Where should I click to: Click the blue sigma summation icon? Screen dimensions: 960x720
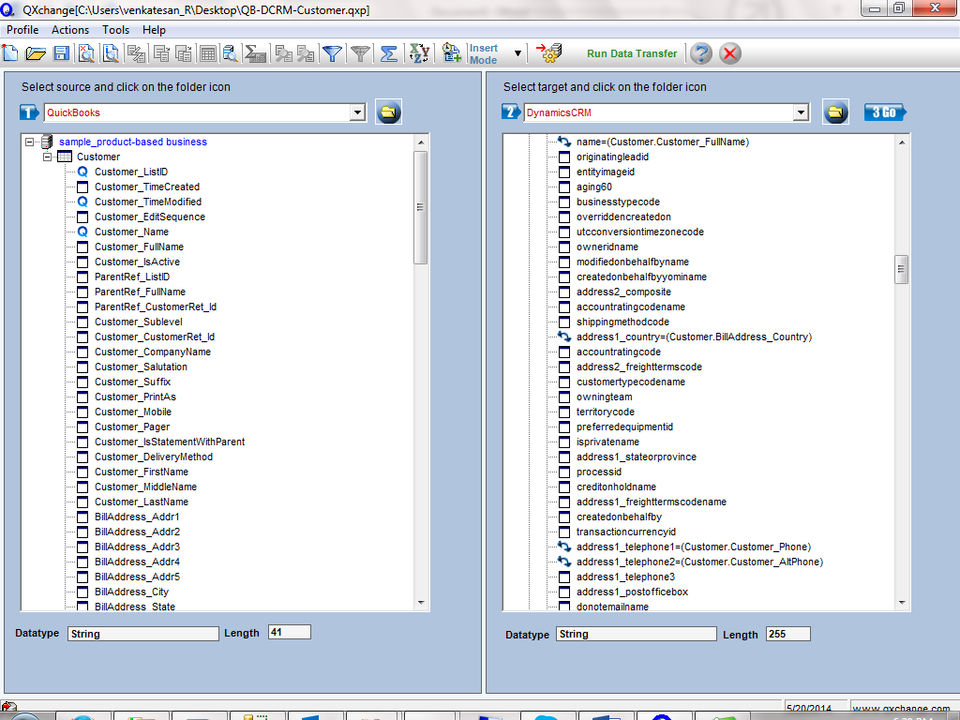[x=388, y=54]
